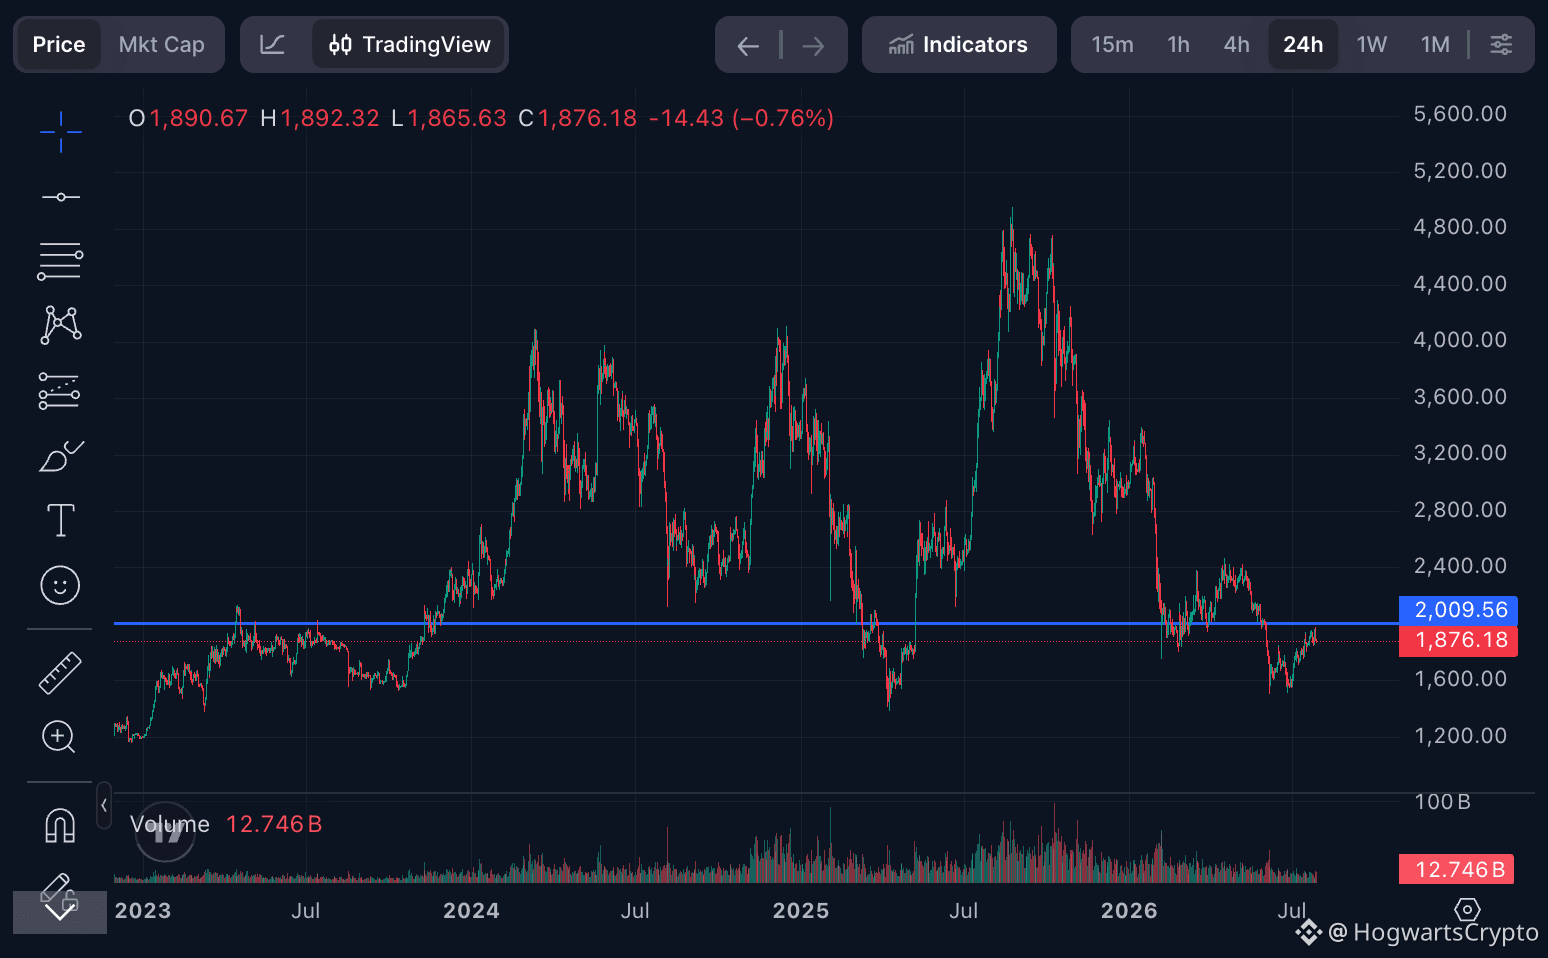This screenshot has width=1548, height=958.
Task: Set chart interval to 1h
Action: tap(1179, 44)
